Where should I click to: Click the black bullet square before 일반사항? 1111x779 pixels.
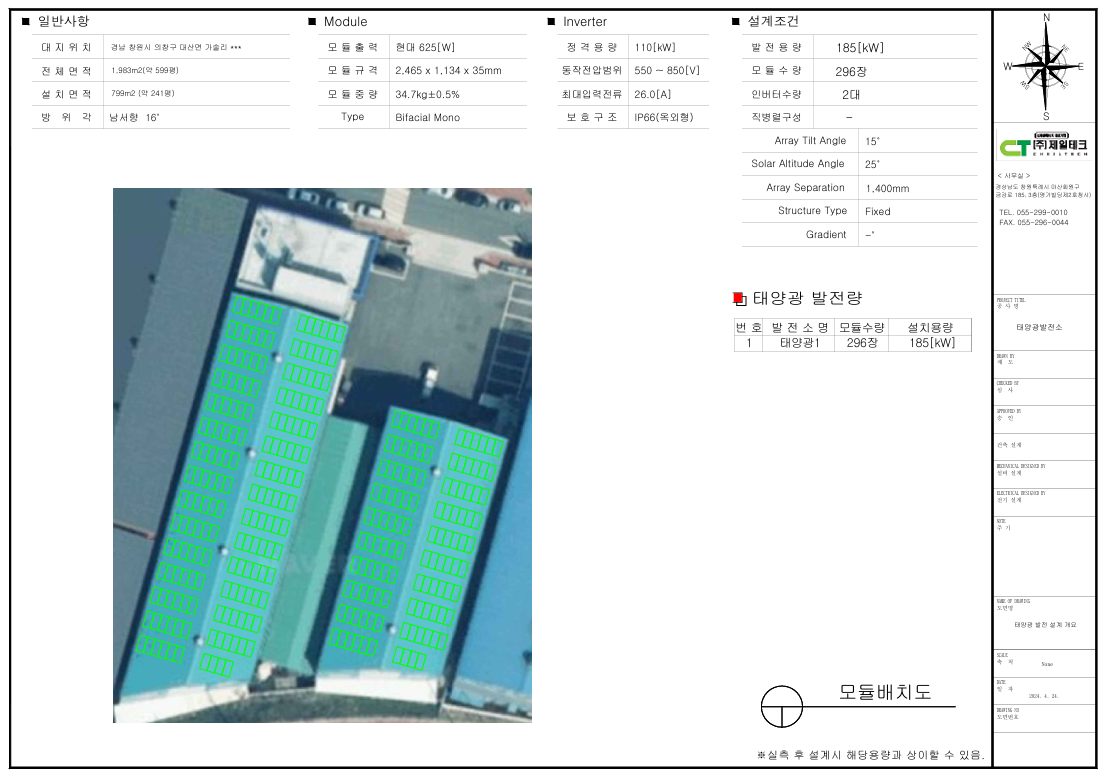[26, 22]
